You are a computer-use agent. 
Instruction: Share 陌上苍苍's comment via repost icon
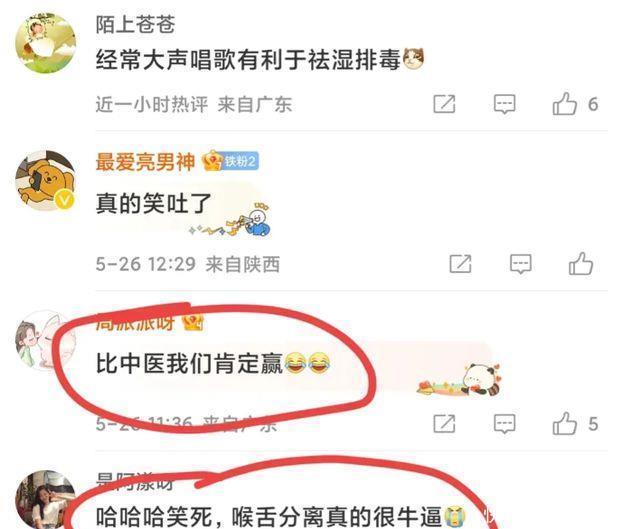point(444,104)
